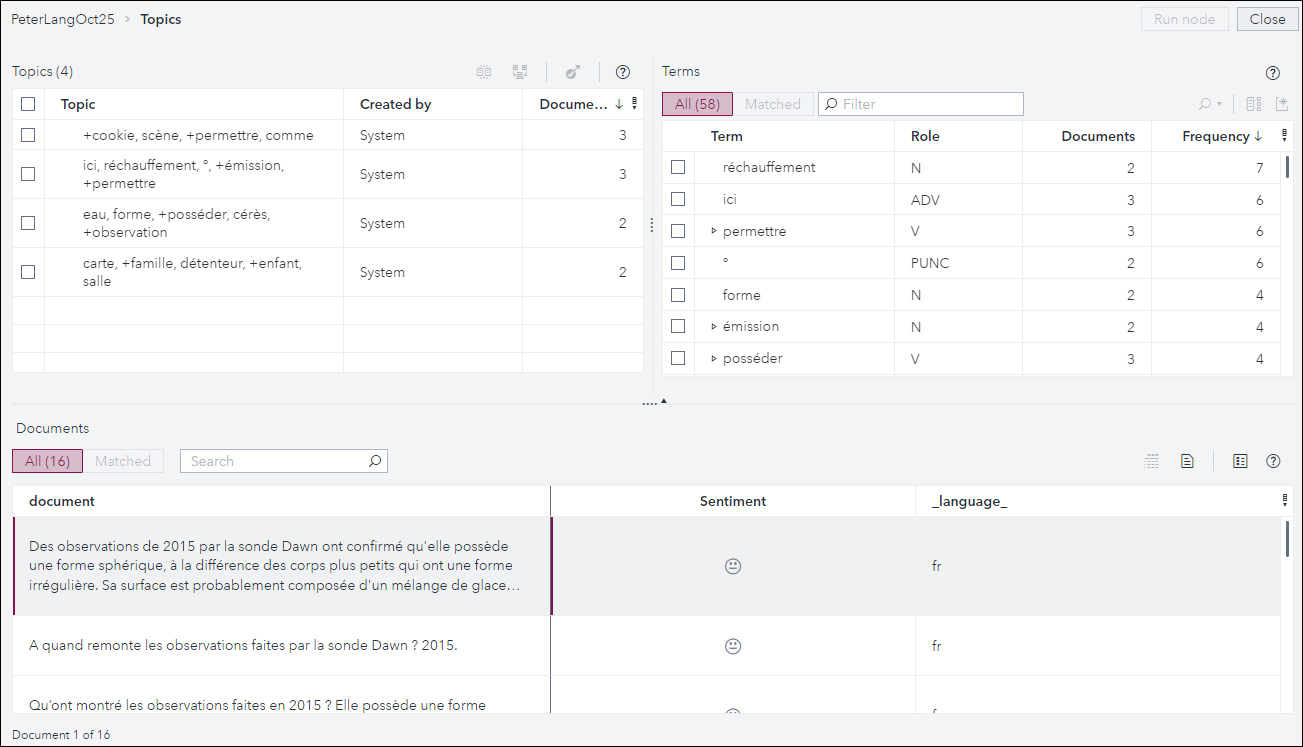Click the help icon above the Topics table

623,71
